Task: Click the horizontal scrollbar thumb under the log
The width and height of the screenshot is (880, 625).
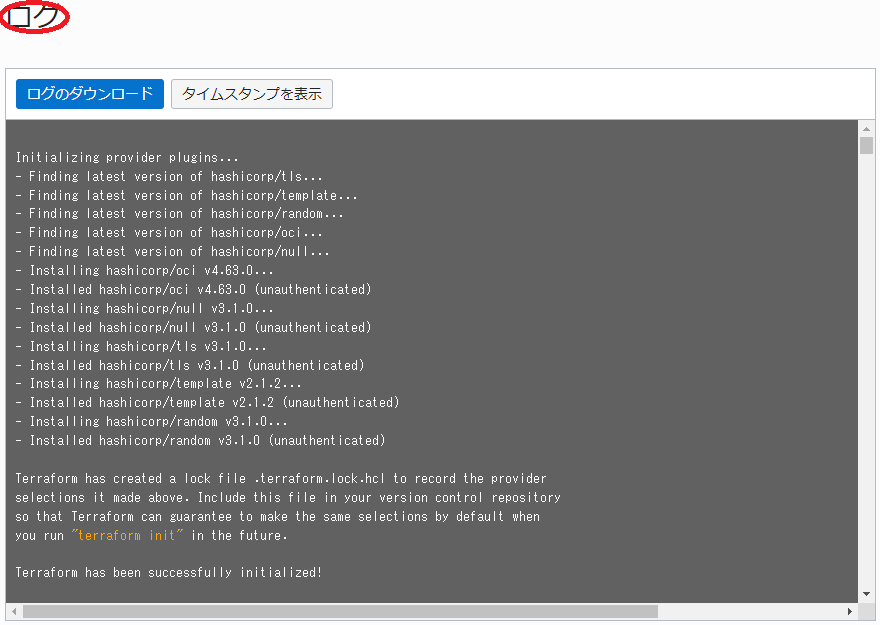Action: point(340,611)
